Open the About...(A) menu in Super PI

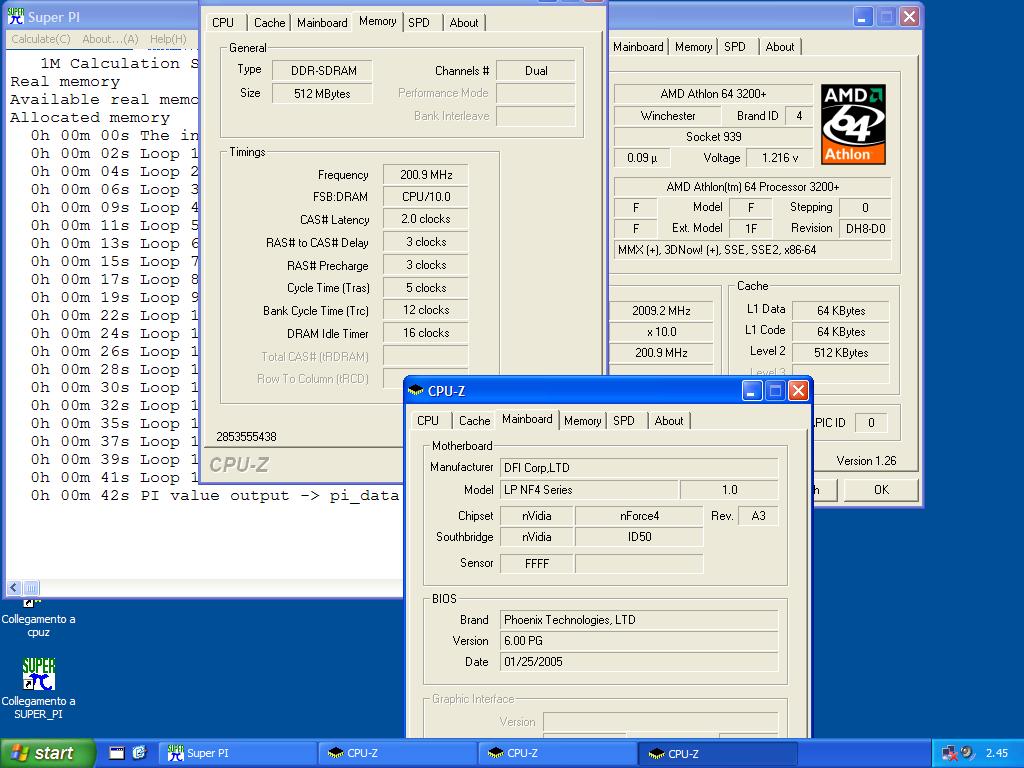(x=110, y=39)
